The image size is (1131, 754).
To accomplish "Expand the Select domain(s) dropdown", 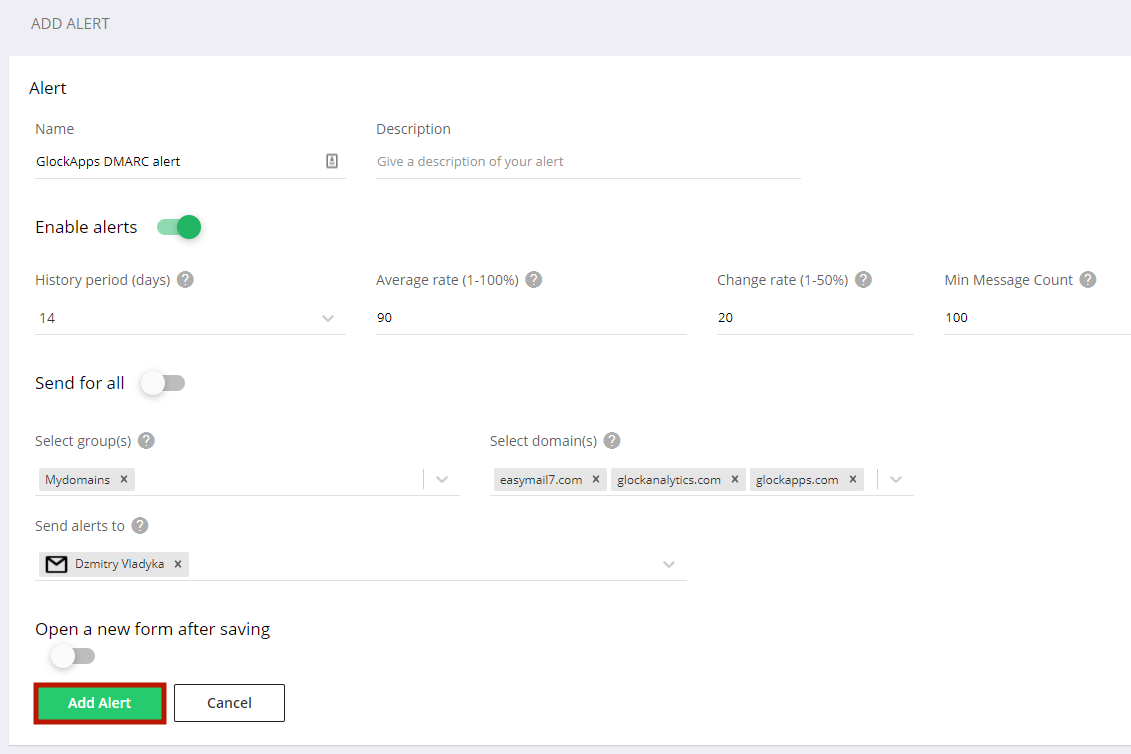I will [895, 479].
